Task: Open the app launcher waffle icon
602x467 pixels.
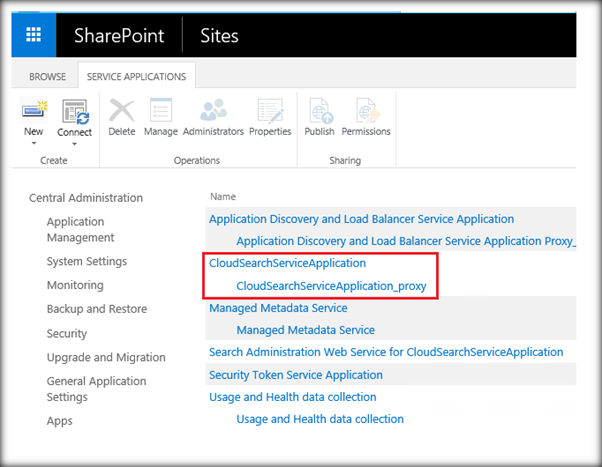Action: coord(33,35)
